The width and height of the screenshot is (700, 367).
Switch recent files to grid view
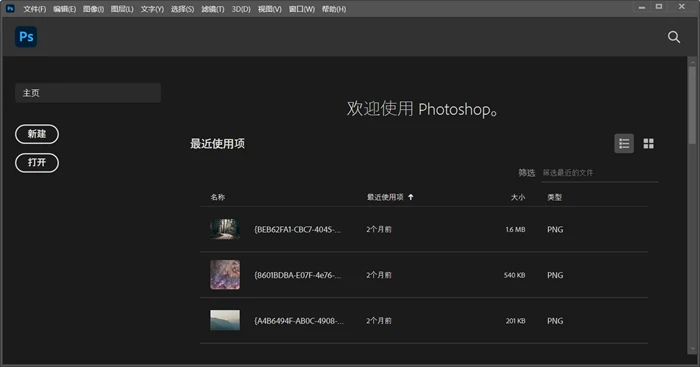tap(648, 143)
